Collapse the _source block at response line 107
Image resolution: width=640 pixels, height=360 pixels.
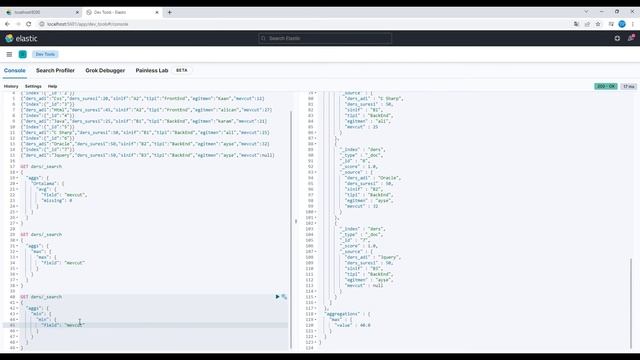[316, 252]
